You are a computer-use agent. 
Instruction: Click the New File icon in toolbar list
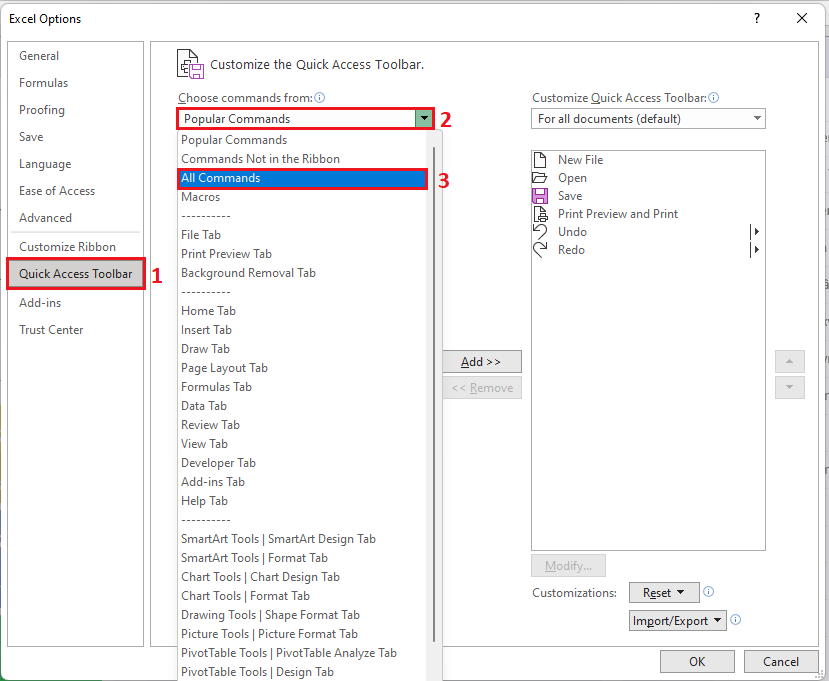[x=540, y=160]
